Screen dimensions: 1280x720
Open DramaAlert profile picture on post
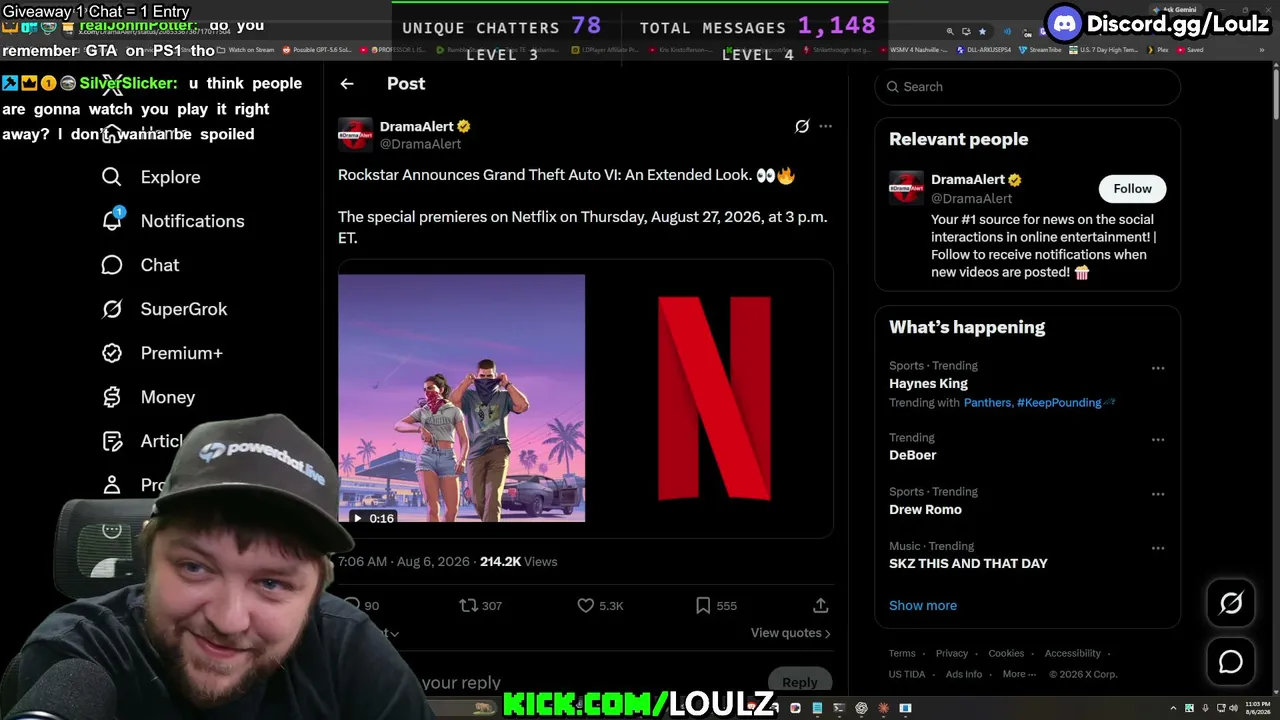[x=355, y=135]
